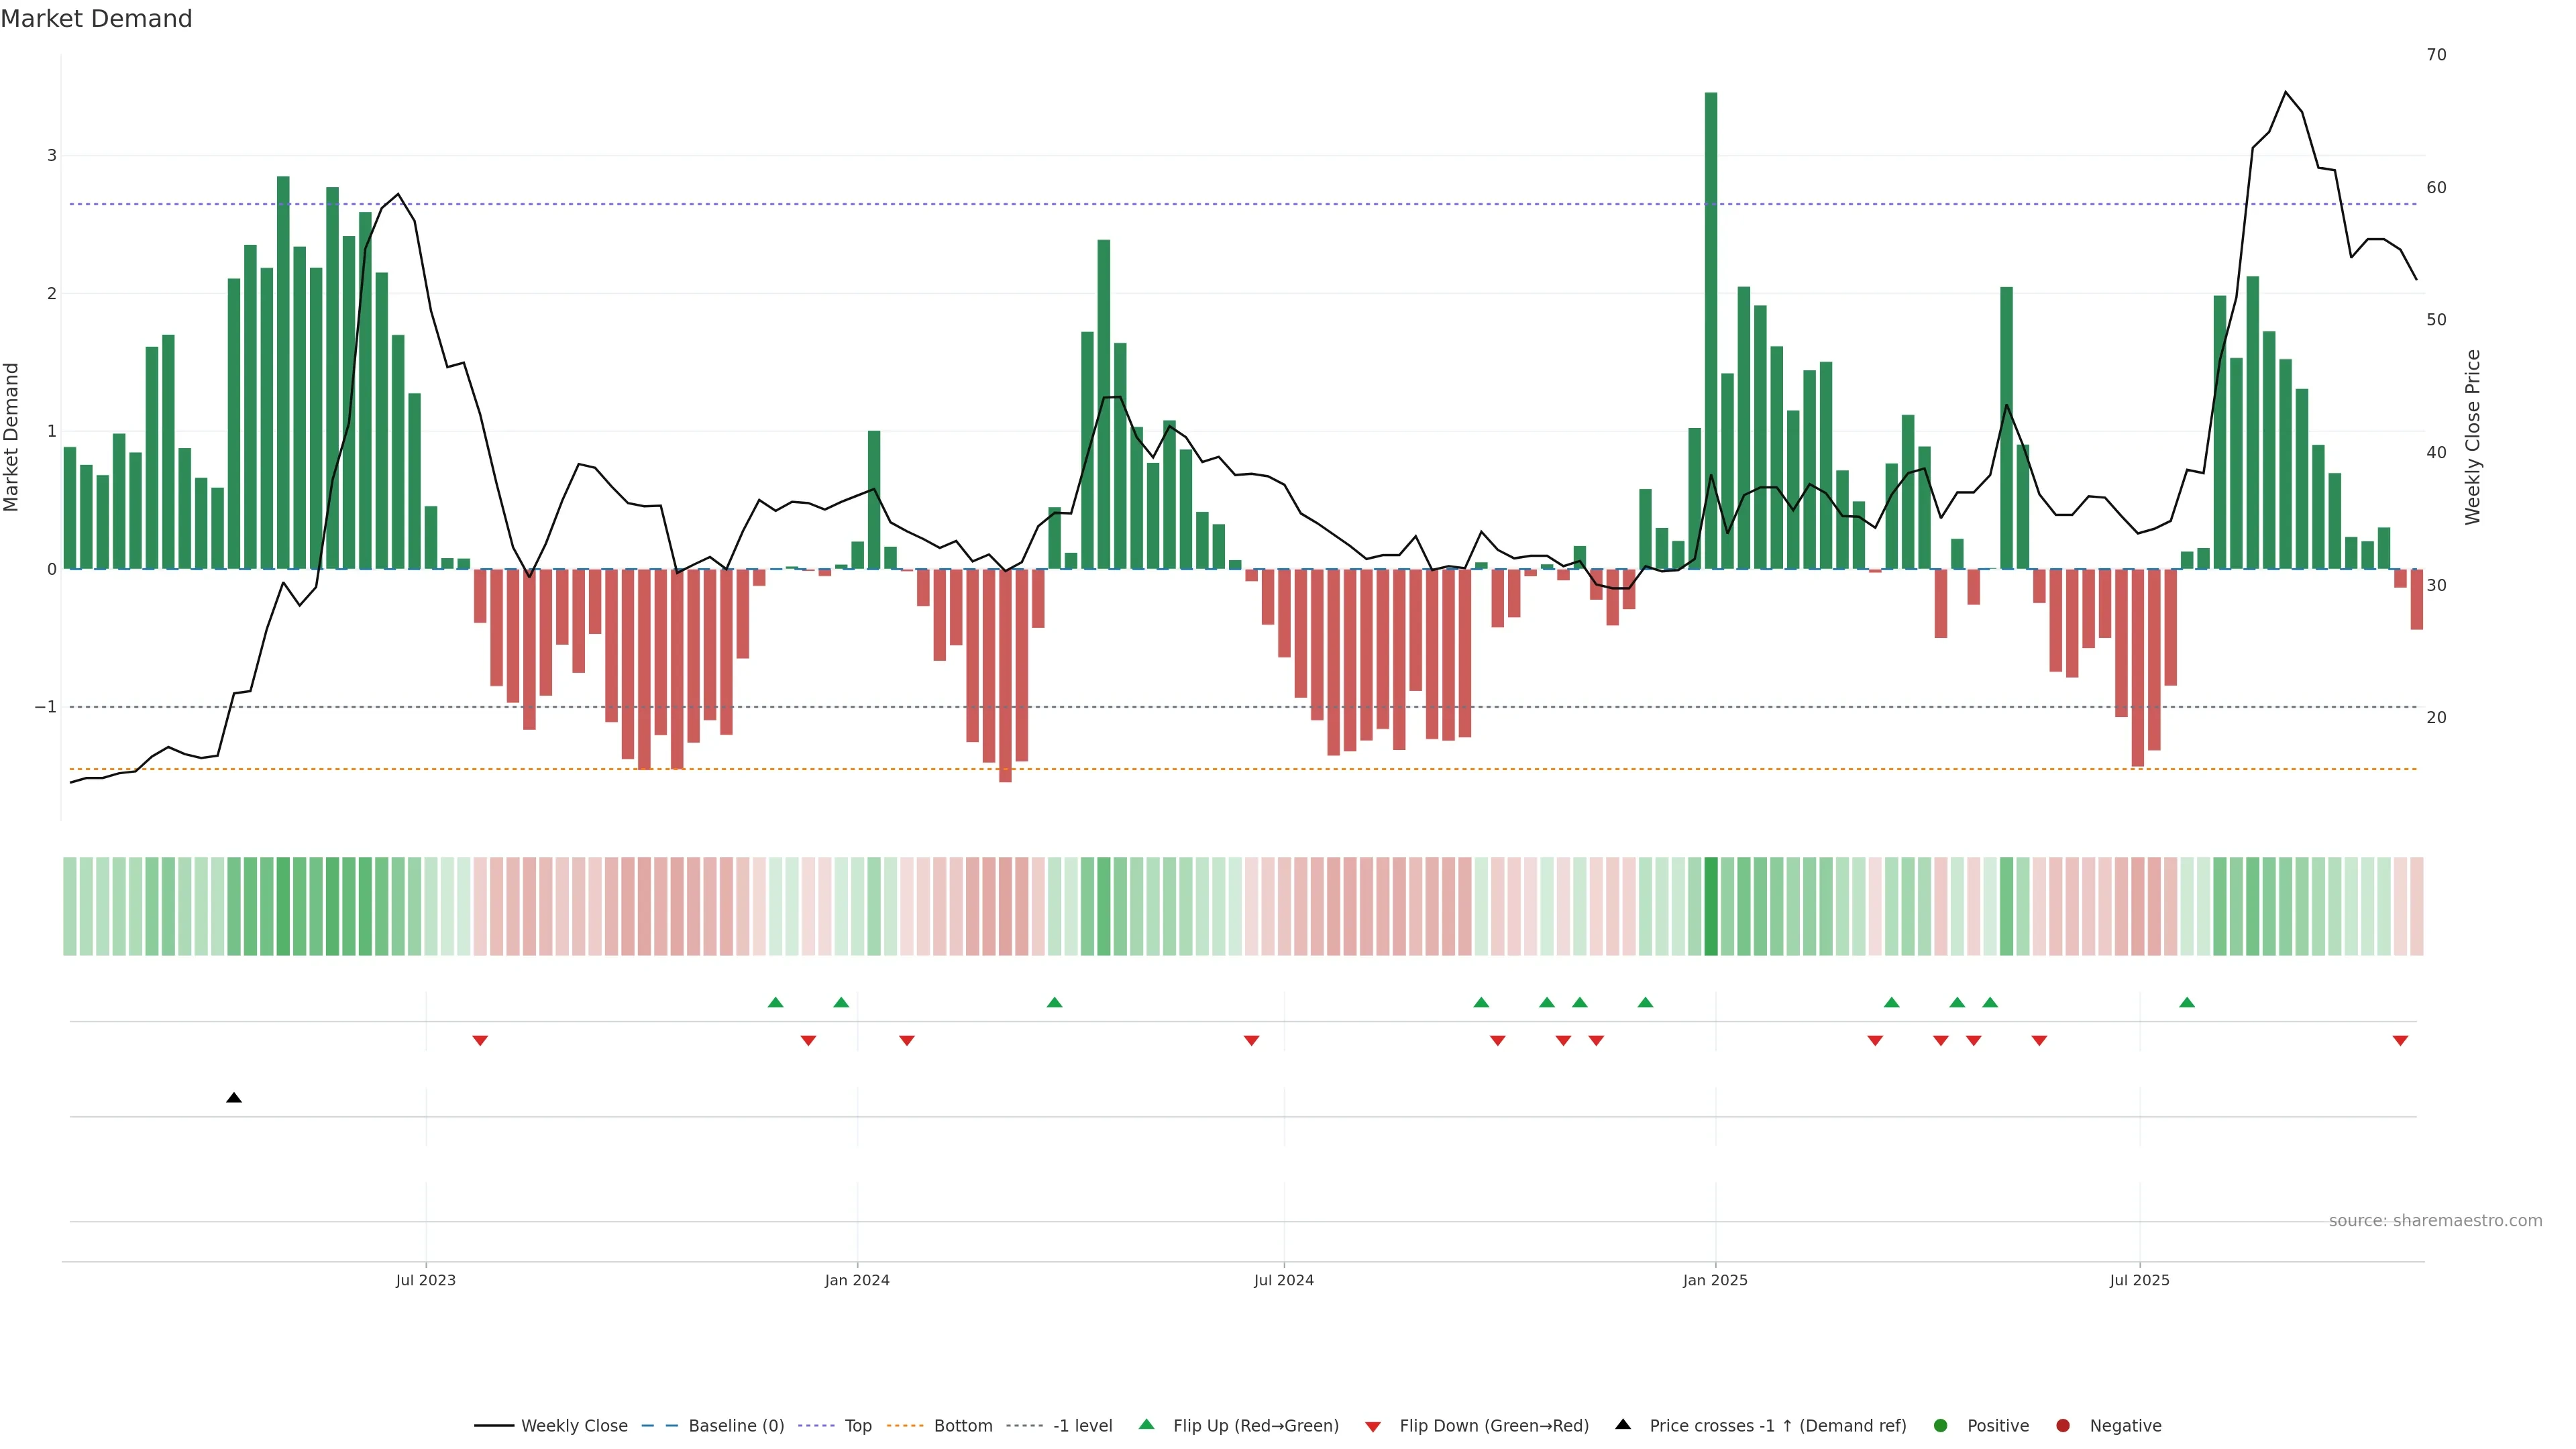Click red Flip Down triangle legend icon

(1373, 1426)
